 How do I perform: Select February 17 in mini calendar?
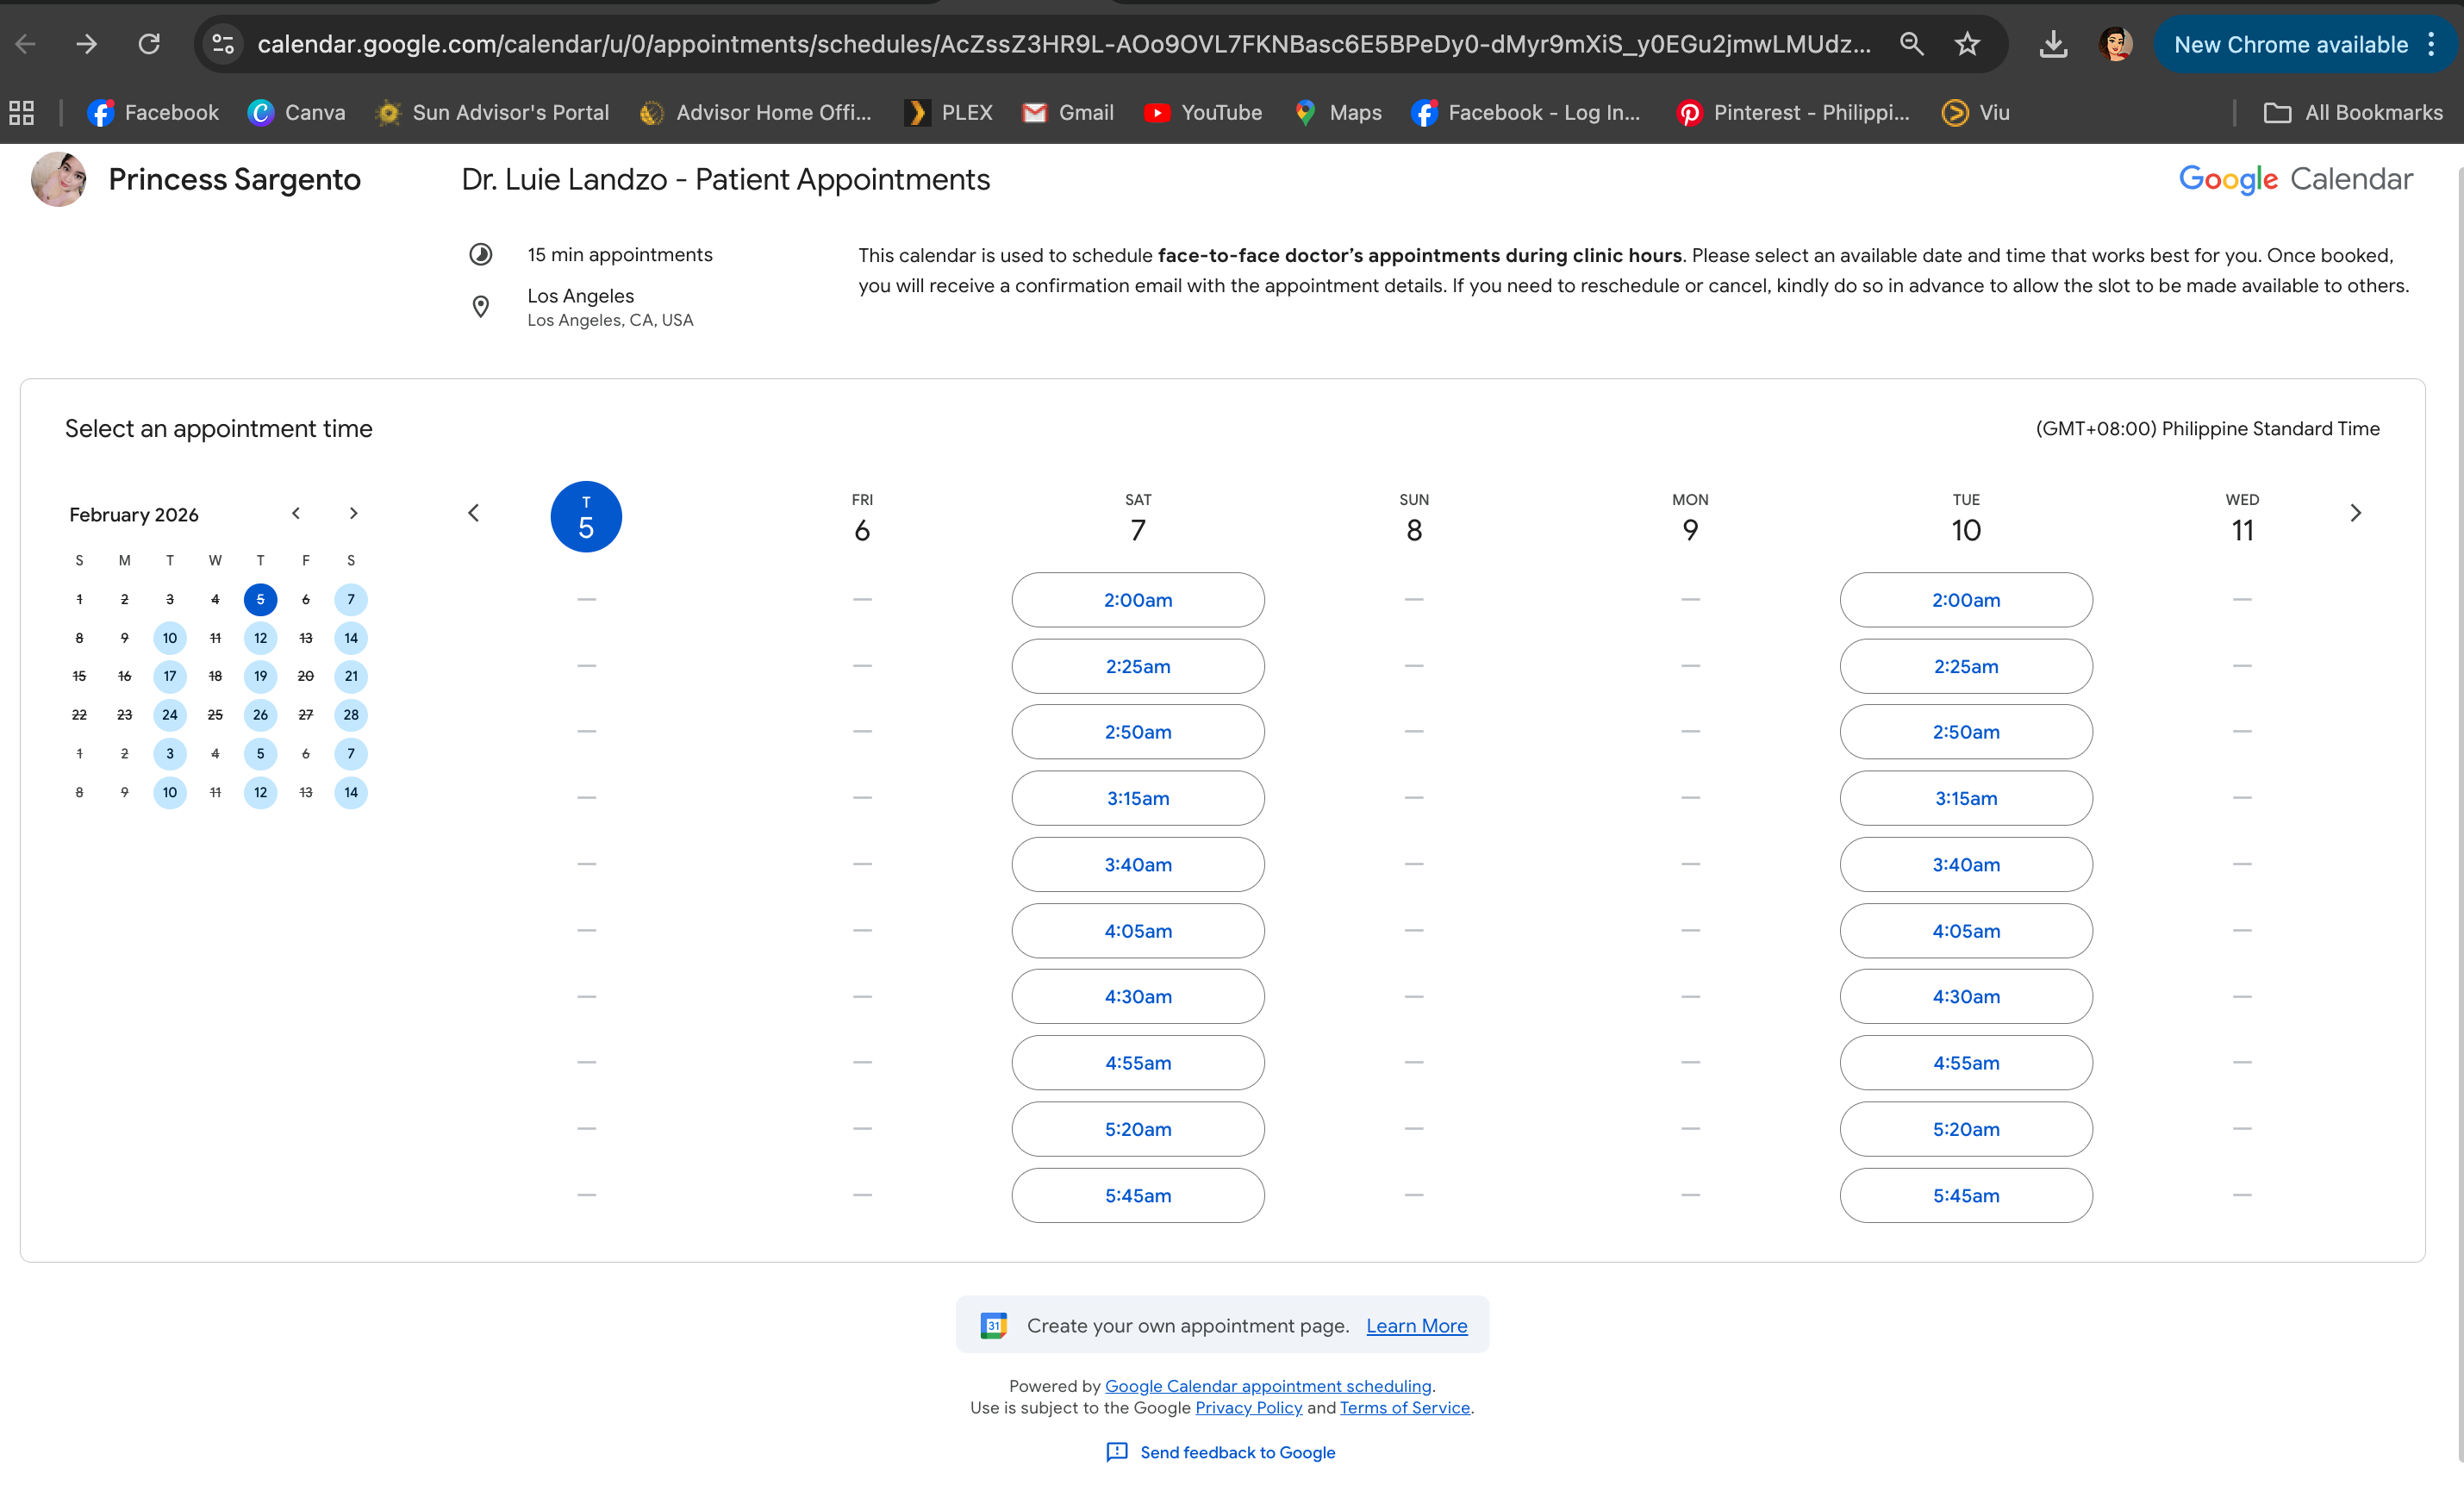click(170, 676)
